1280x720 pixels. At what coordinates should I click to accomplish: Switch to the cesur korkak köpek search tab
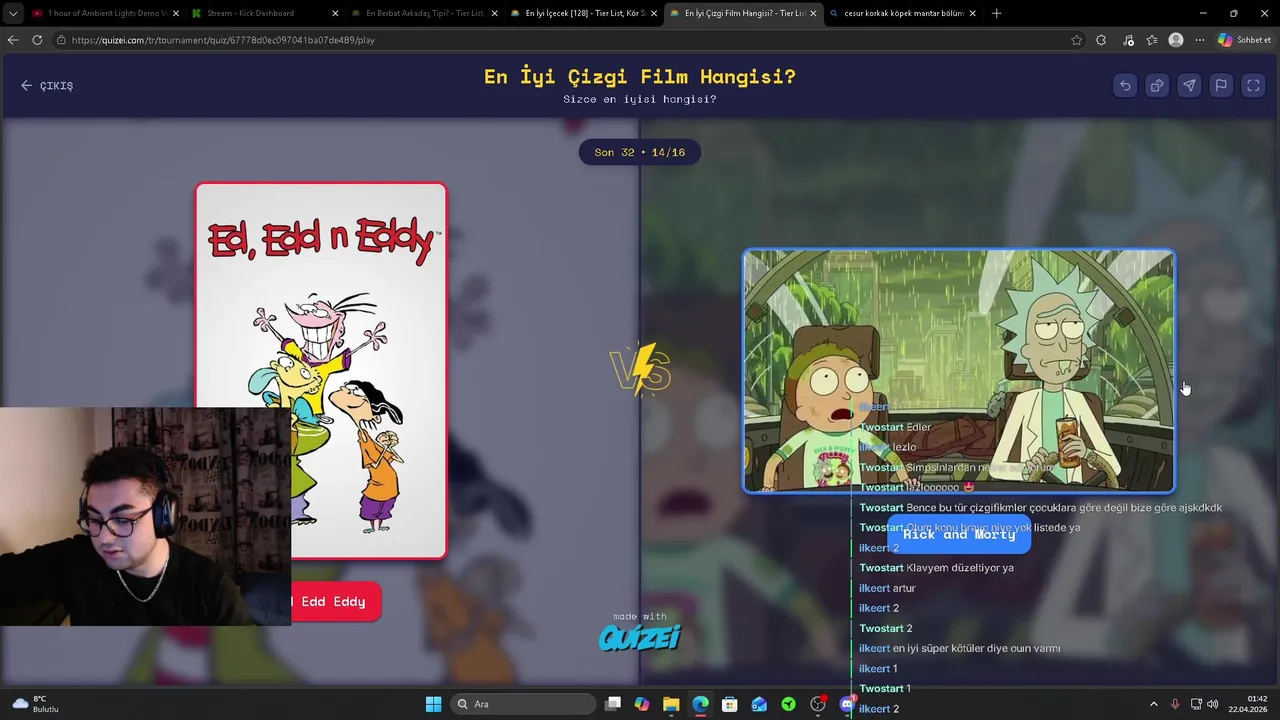coord(903,13)
